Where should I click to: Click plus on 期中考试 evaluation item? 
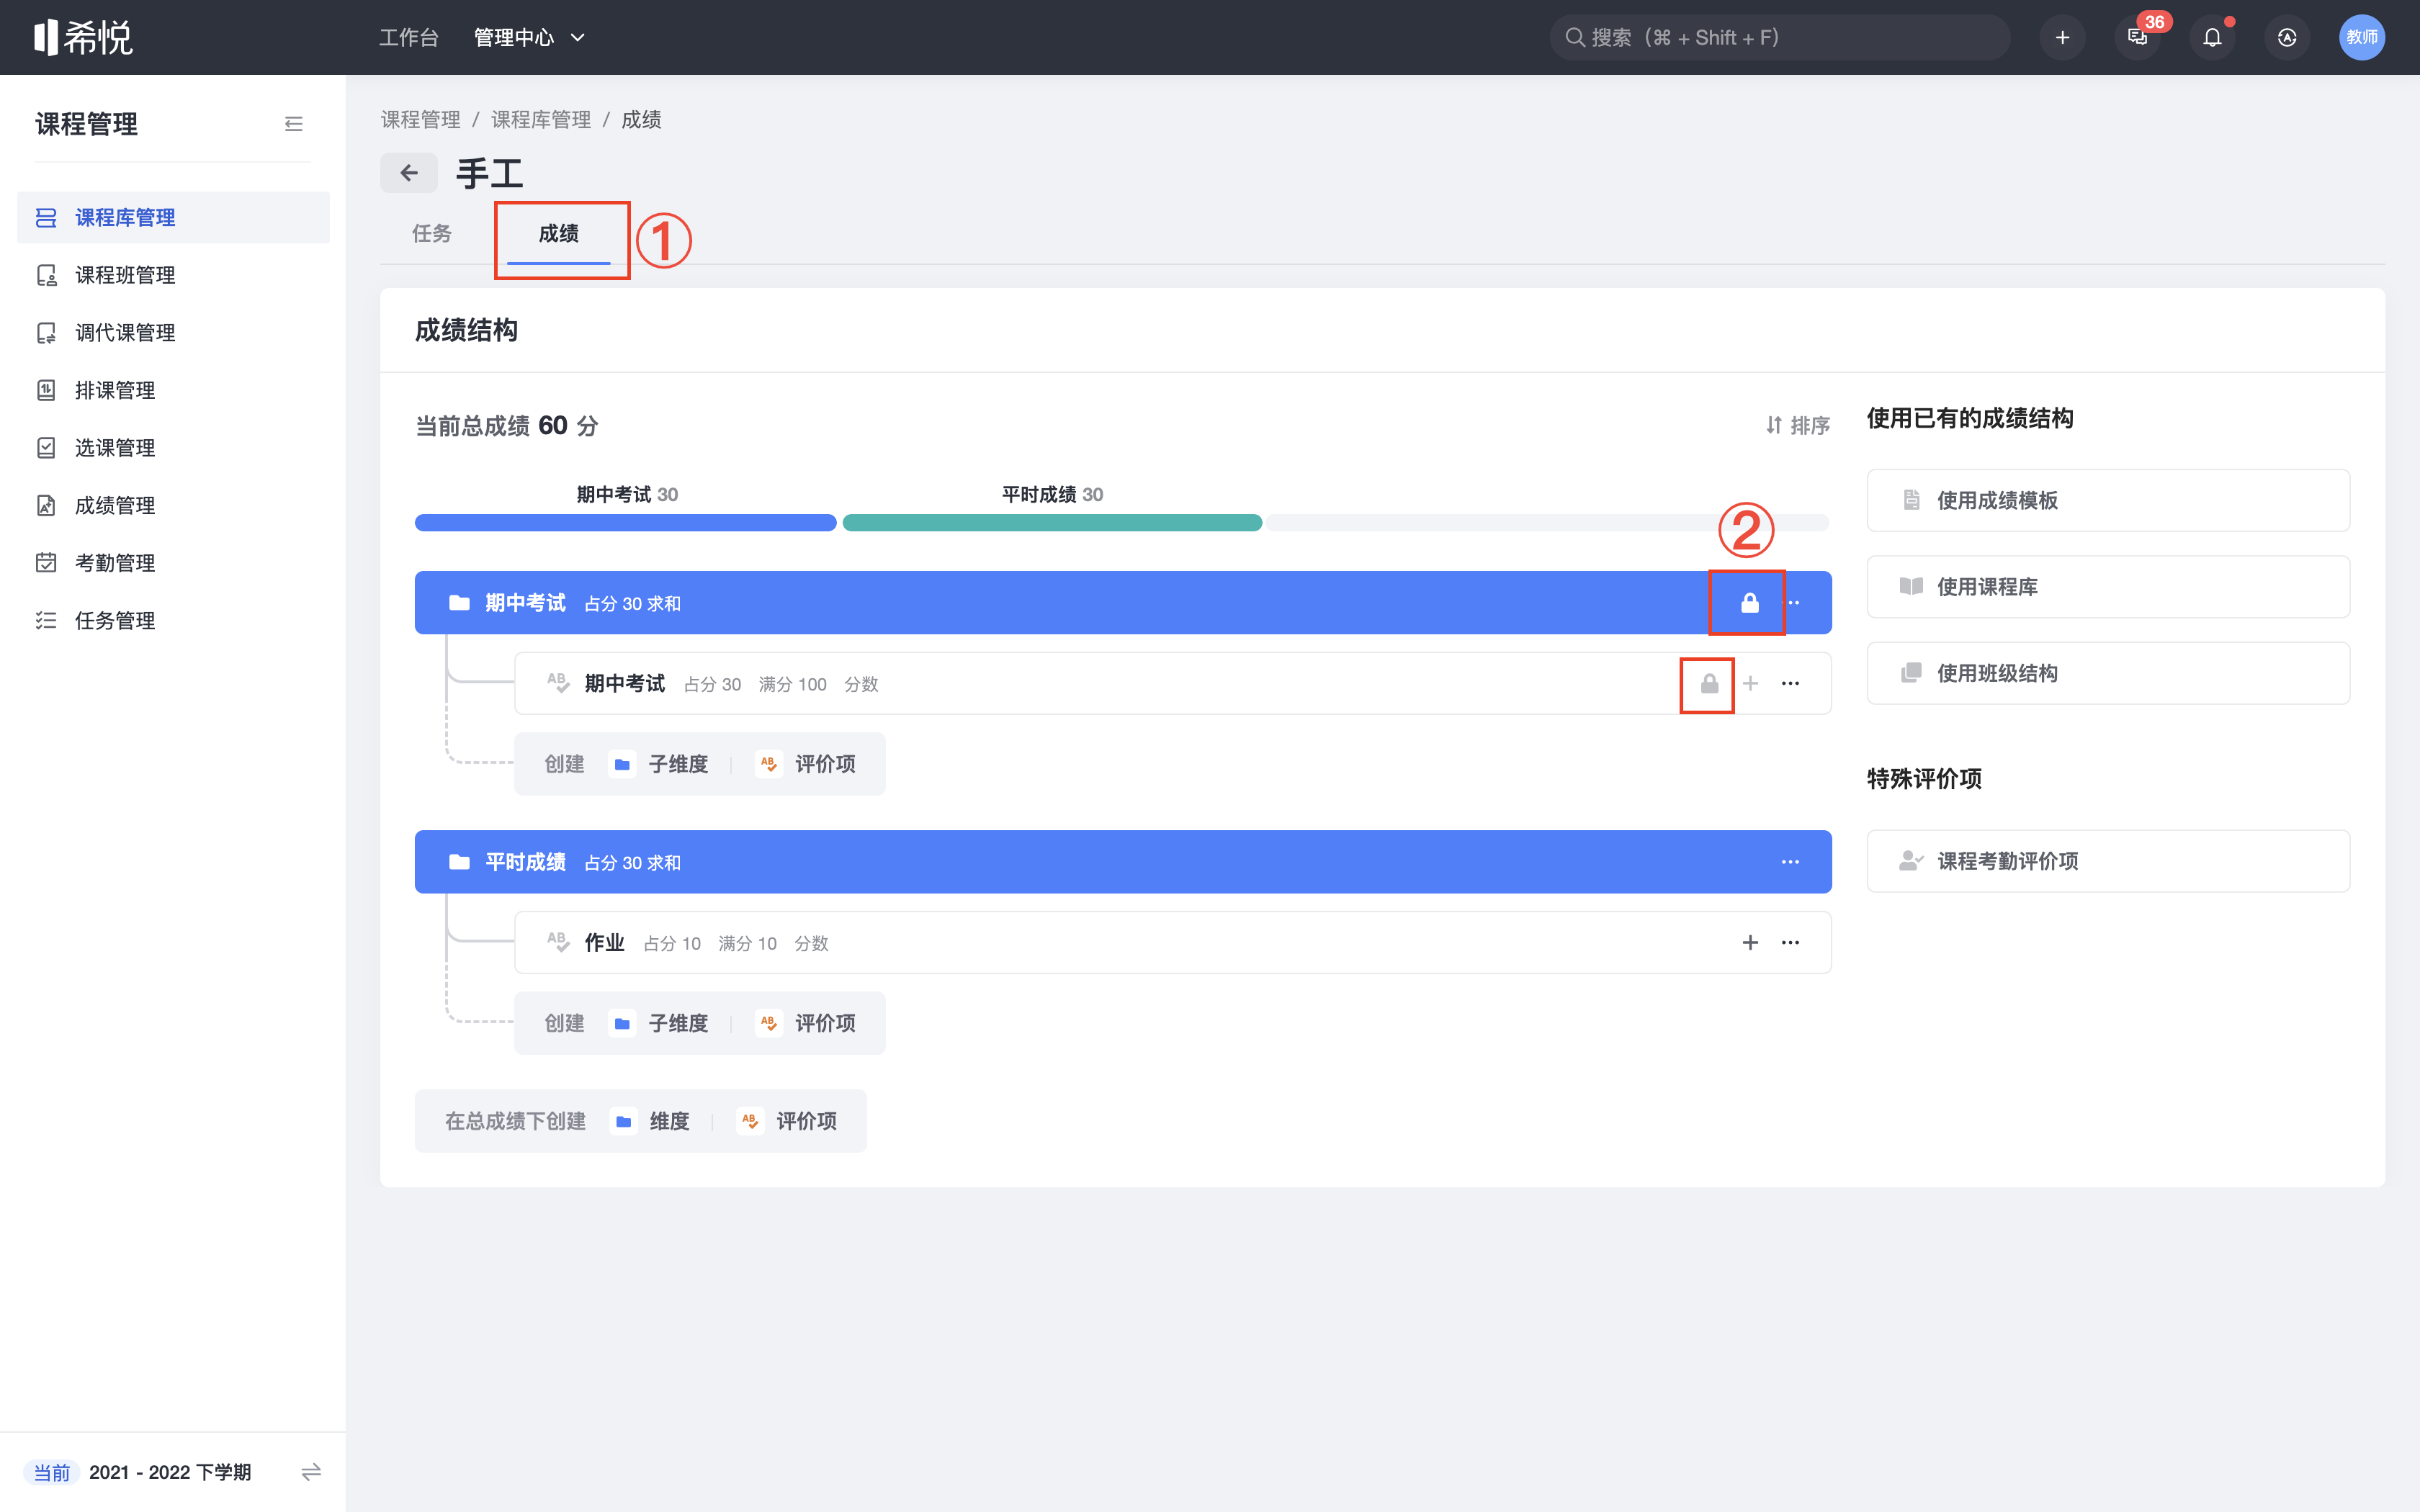(1750, 684)
